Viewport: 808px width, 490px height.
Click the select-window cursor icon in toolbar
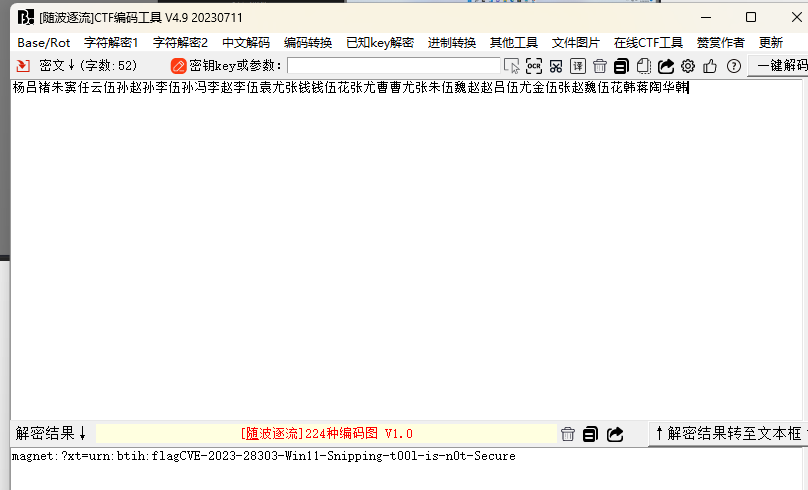click(x=512, y=66)
